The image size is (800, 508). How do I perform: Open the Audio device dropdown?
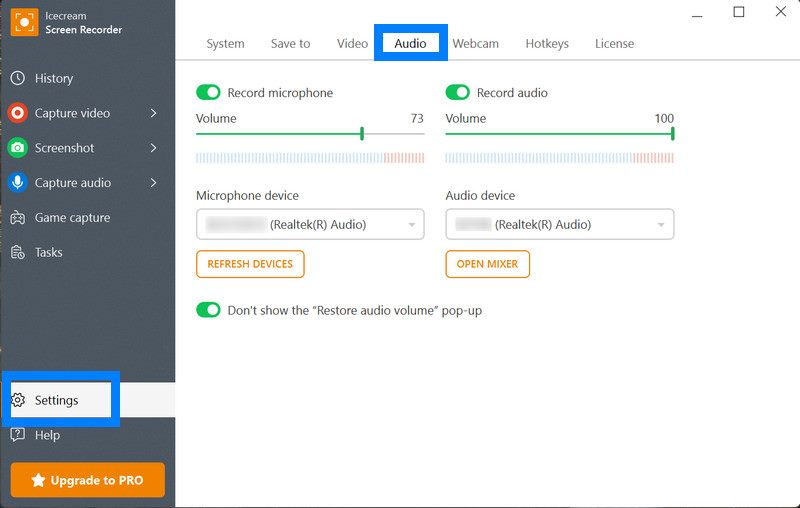click(x=559, y=225)
